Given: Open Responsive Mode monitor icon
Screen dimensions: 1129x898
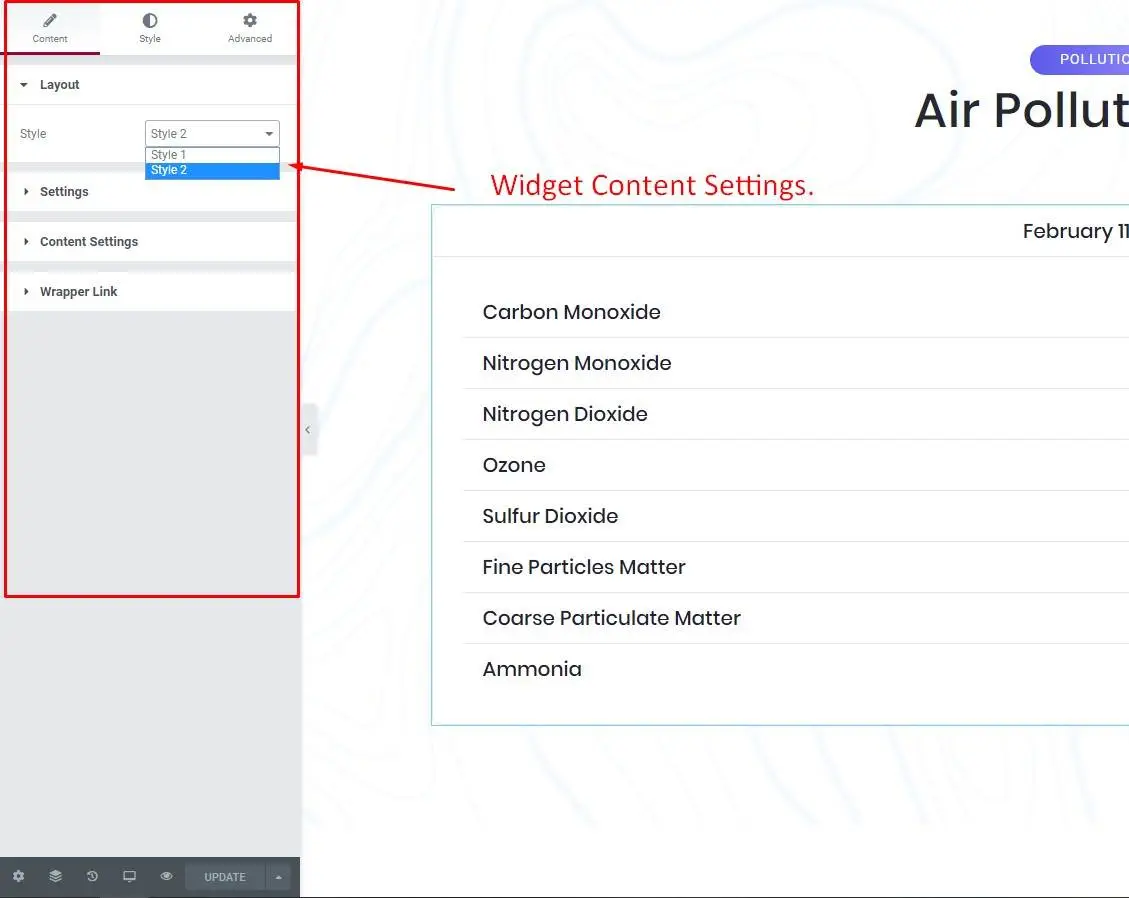Looking at the screenshot, I should (x=130, y=876).
